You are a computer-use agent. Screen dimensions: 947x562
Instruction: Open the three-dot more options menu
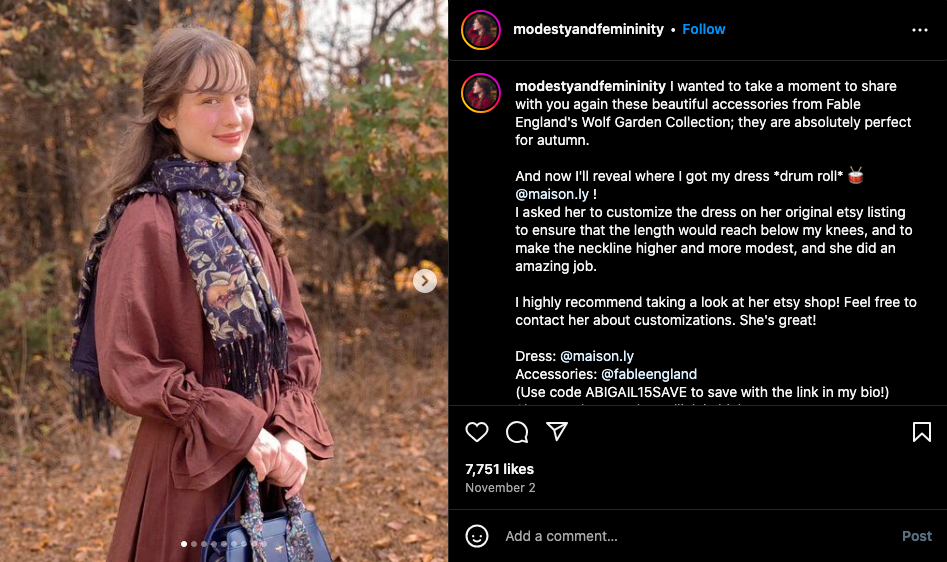[920, 30]
